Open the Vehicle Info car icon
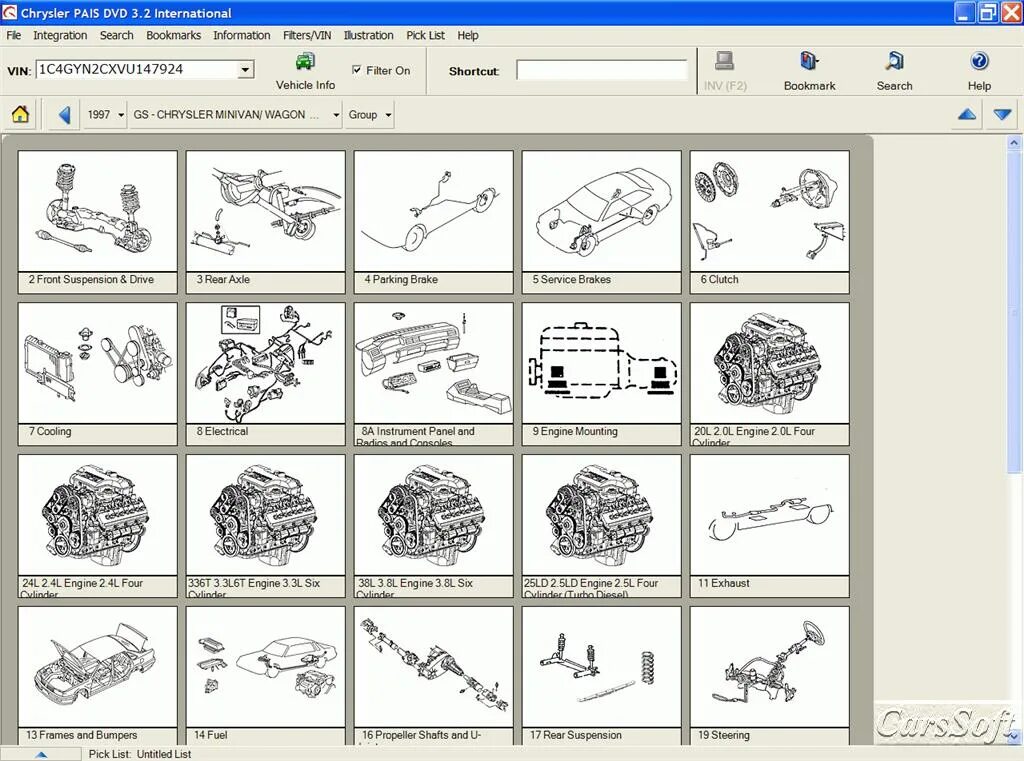Screen dimensions: 1024x761 coord(305,62)
